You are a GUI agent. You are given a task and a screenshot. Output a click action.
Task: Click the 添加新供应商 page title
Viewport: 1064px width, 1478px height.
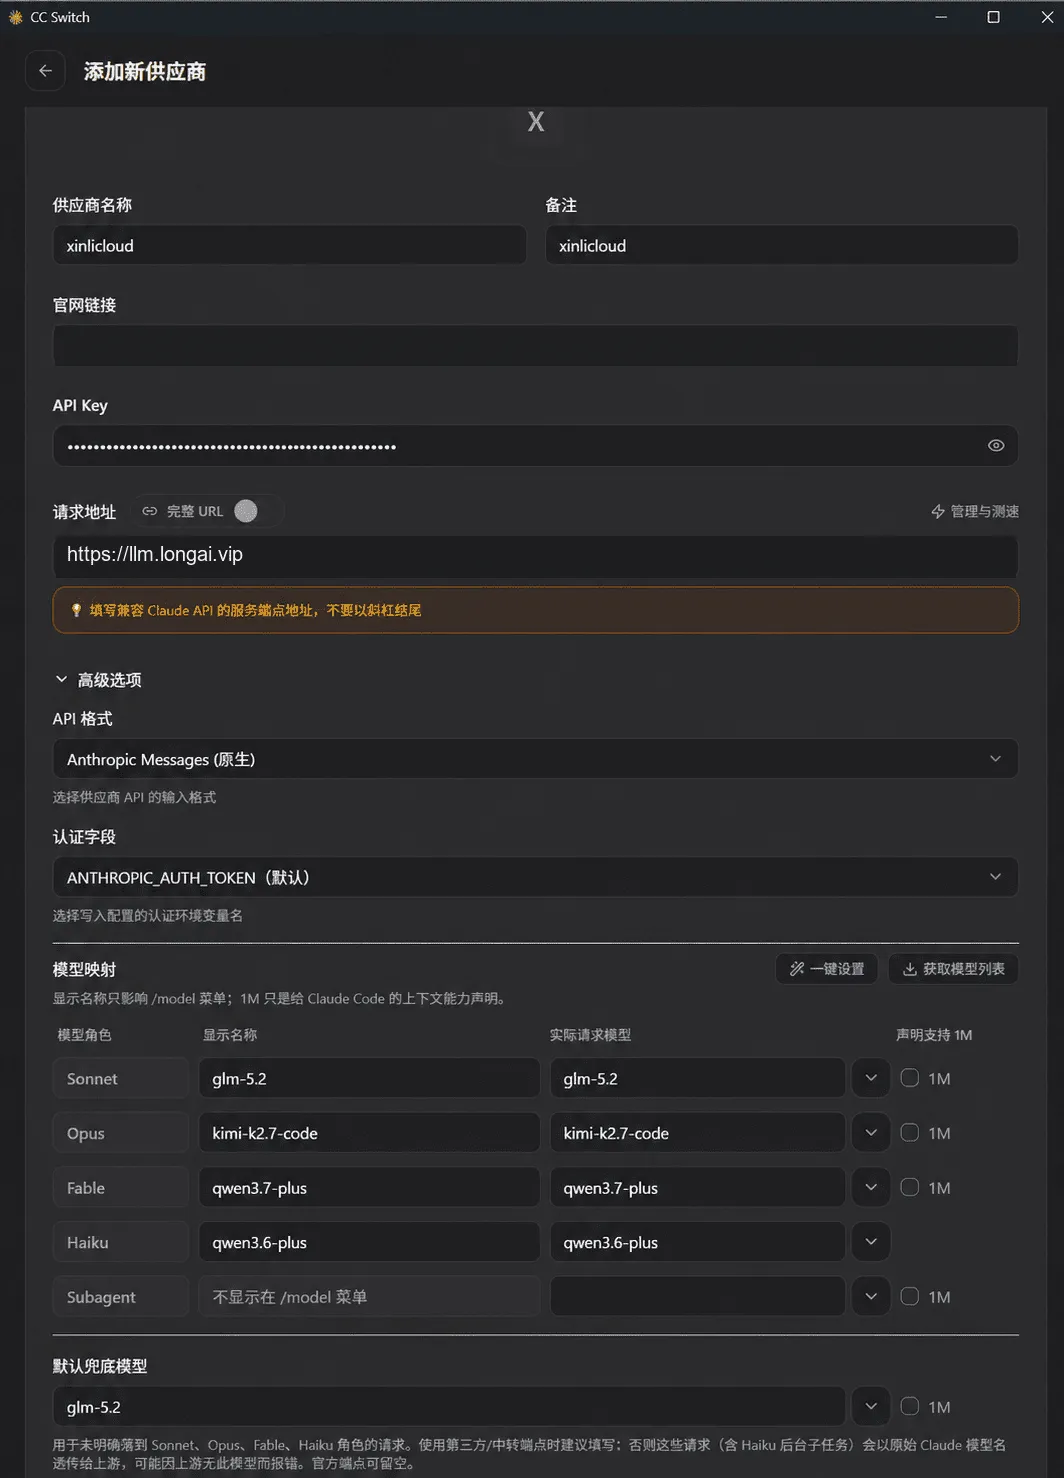pyautogui.click(x=145, y=71)
